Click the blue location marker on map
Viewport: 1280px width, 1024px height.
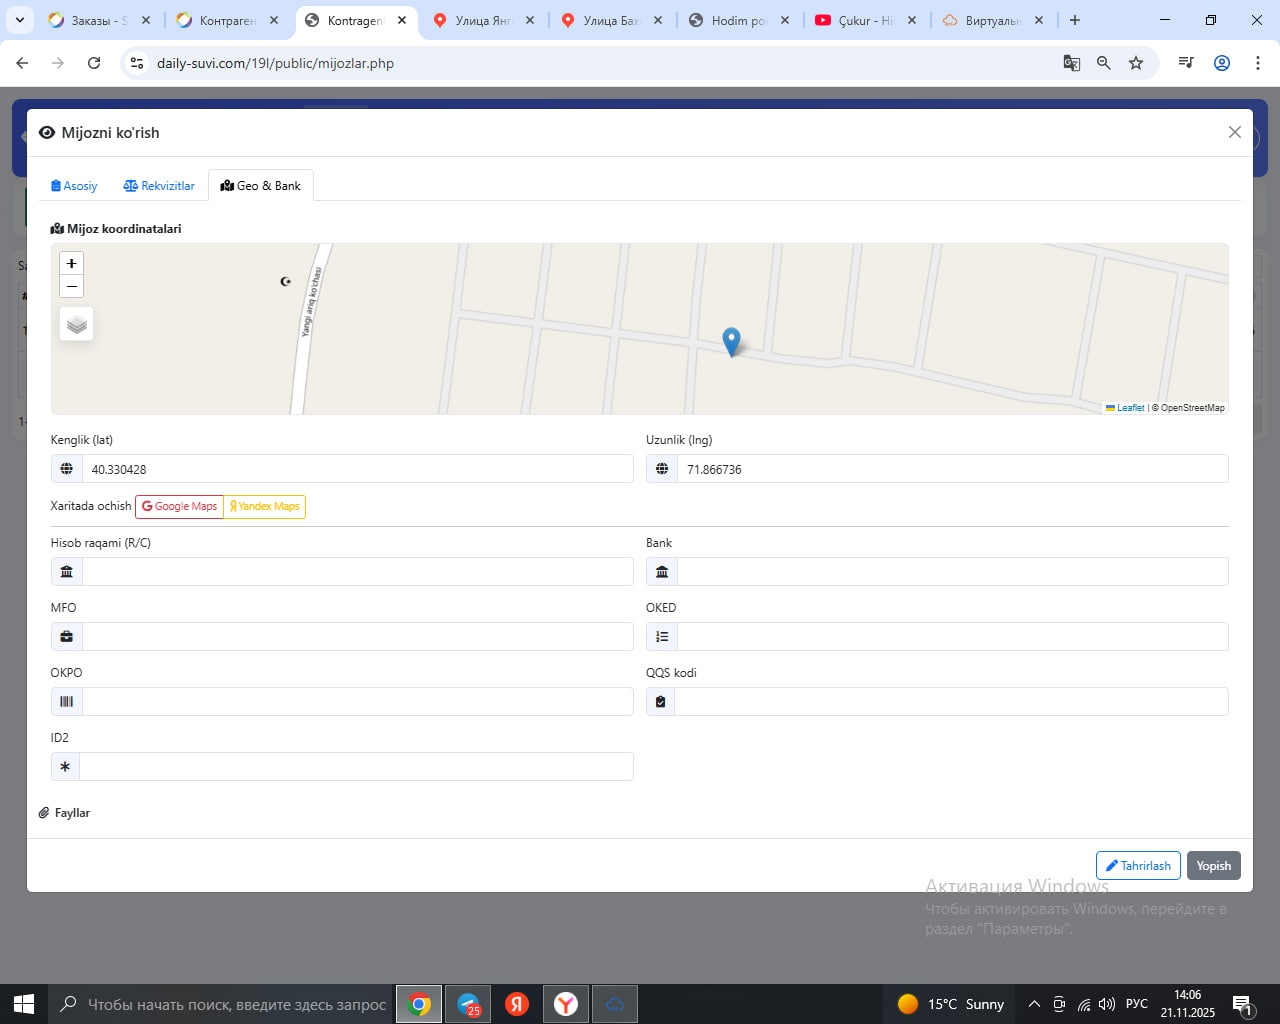click(x=731, y=341)
